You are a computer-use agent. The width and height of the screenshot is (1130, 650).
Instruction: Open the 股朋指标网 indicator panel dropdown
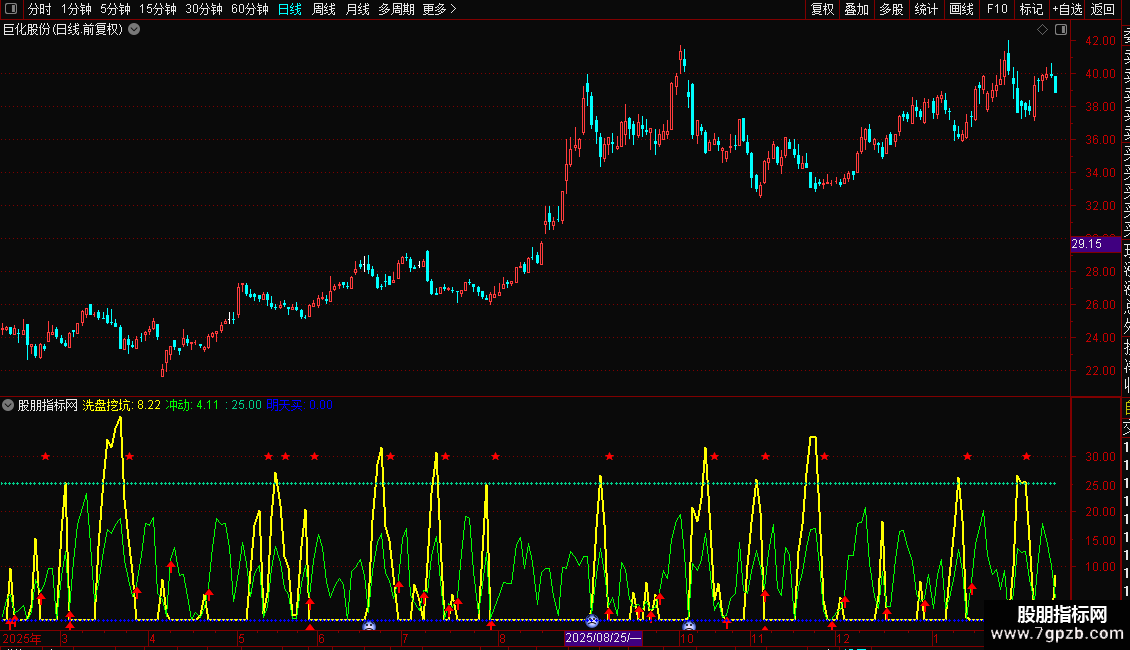[x=8, y=405]
